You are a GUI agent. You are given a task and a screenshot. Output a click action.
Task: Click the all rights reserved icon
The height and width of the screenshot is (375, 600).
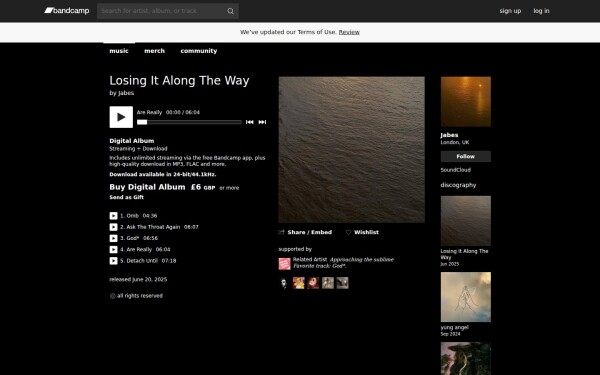click(x=112, y=296)
